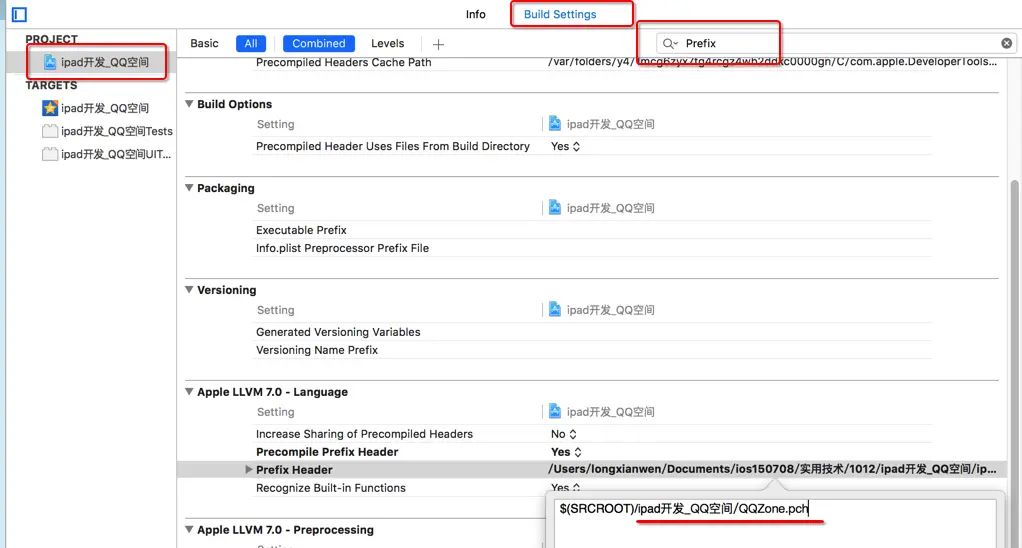
Task: Select Precompiled Header Uses Files label
Action: coord(392,147)
